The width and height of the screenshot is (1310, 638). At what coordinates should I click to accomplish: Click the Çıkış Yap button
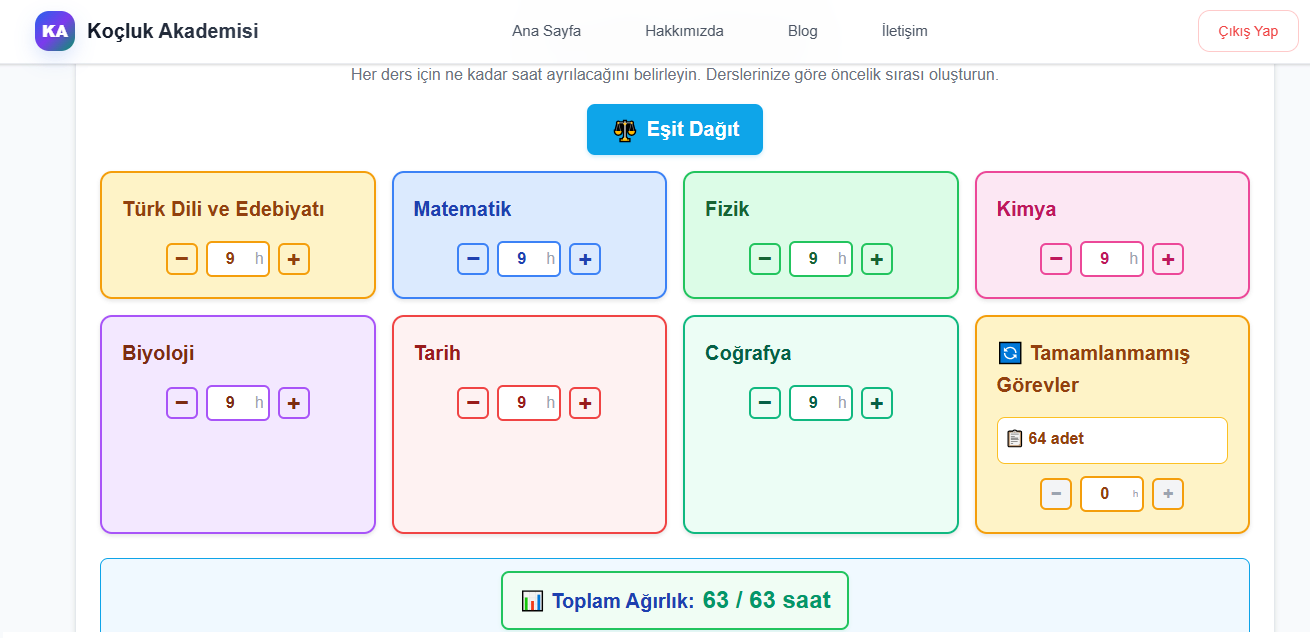pyautogui.click(x=1248, y=31)
